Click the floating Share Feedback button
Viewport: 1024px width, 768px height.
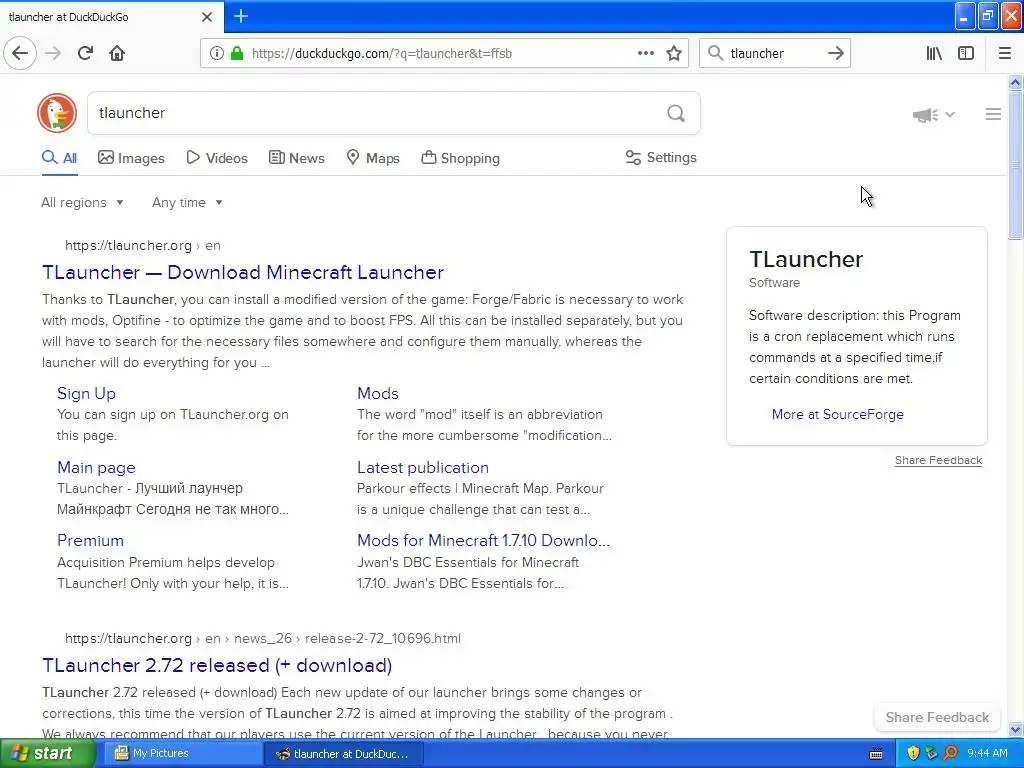(x=937, y=717)
